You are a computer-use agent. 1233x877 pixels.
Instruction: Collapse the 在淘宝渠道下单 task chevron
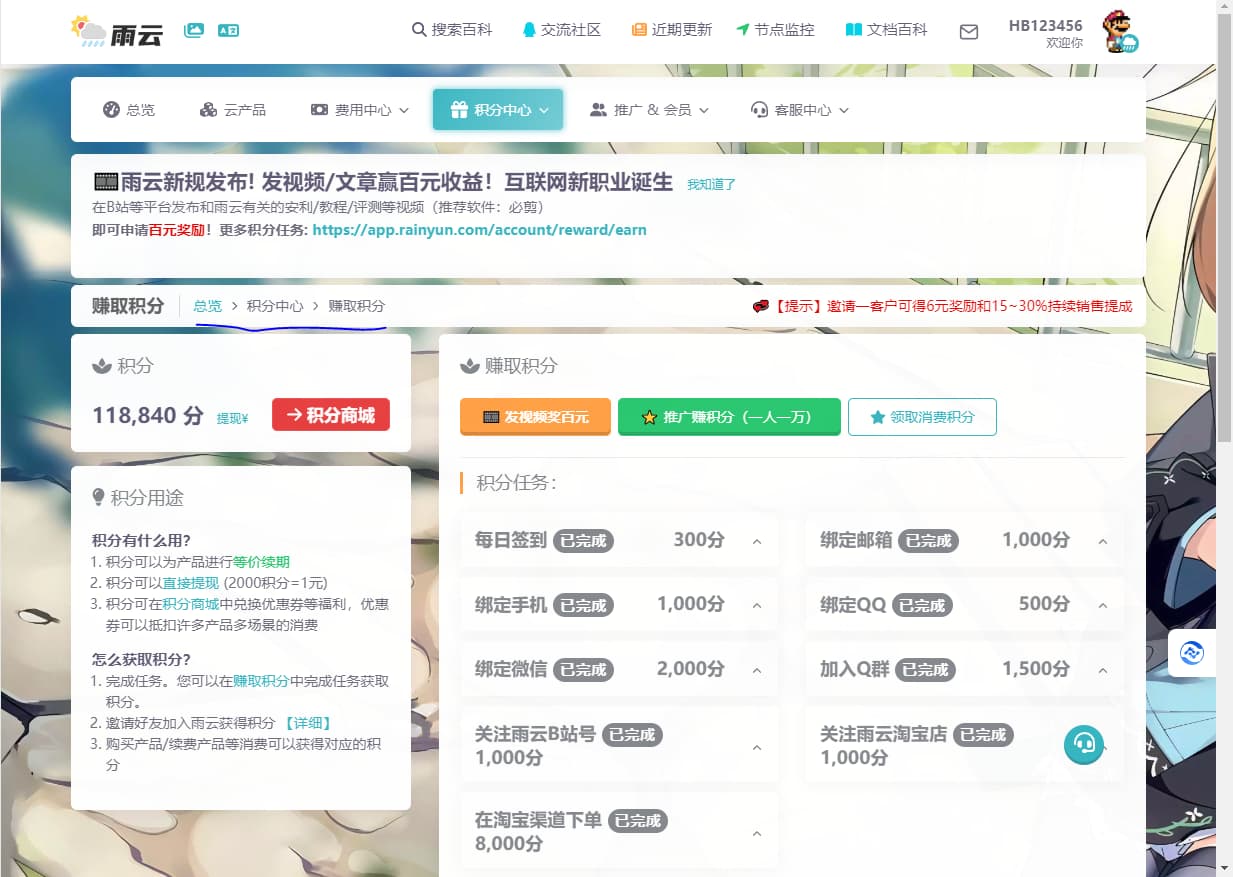(757, 833)
